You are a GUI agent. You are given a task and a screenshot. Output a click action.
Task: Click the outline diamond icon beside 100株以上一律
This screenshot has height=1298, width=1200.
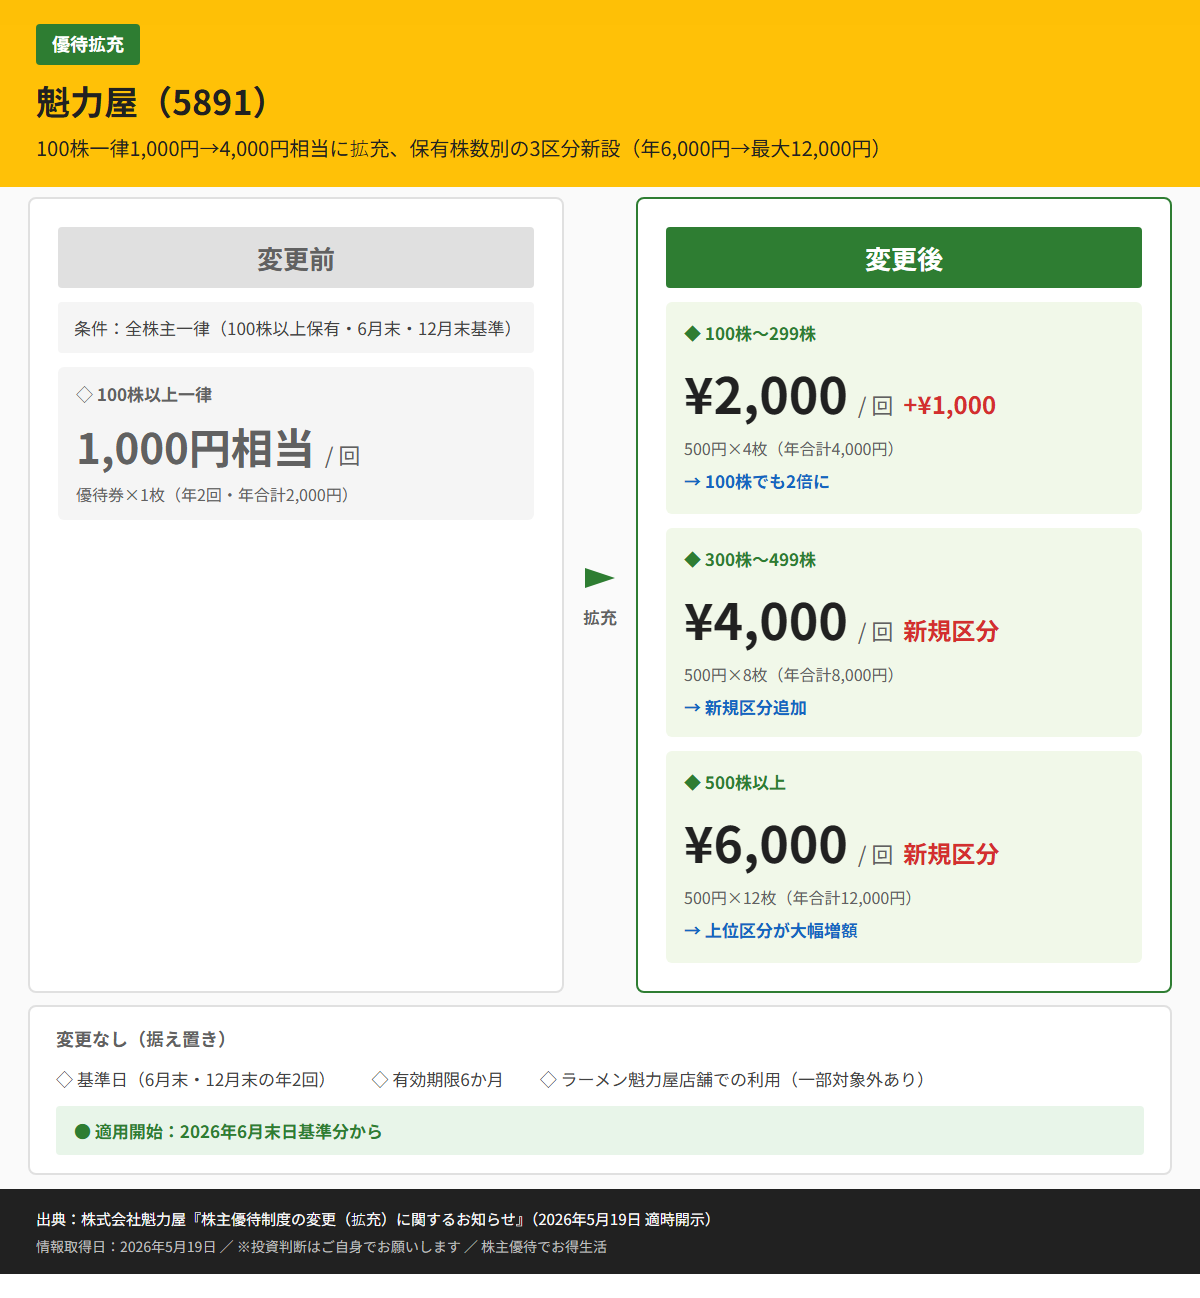[x=84, y=395]
